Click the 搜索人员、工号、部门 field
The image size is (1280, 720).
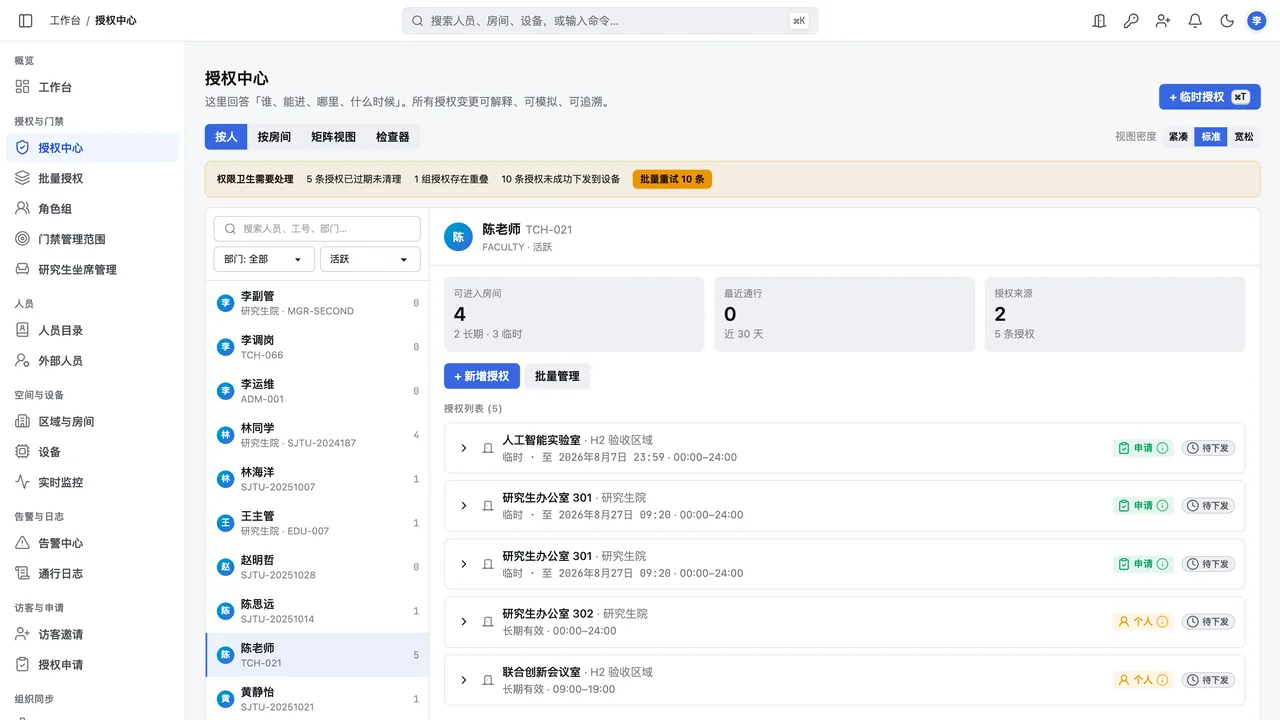coord(317,229)
